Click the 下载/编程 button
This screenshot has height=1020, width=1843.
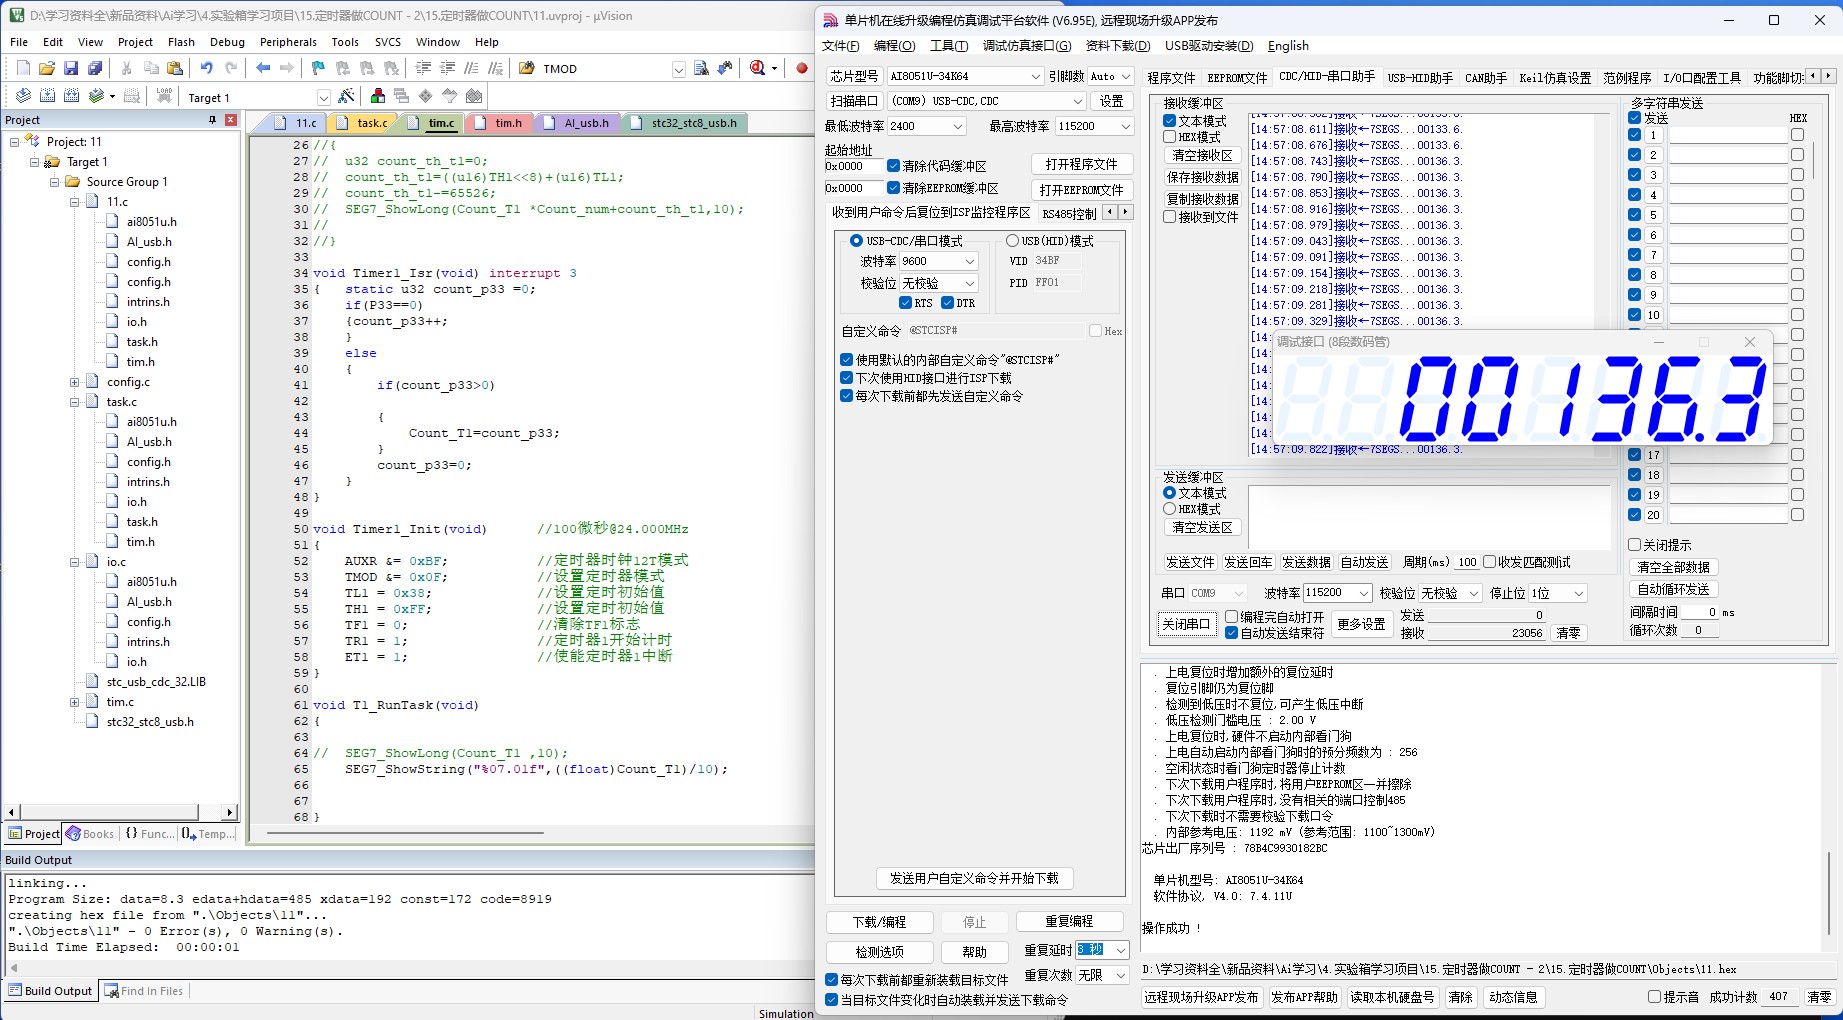pyautogui.click(x=879, y=922)
